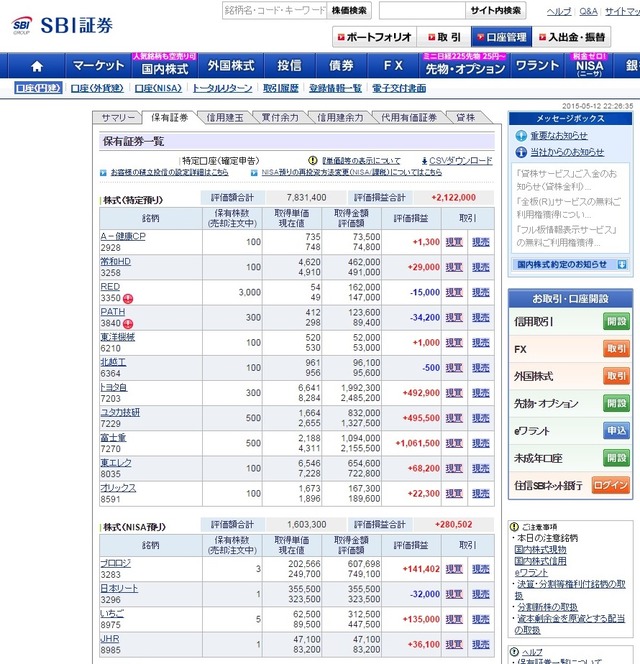Click the 現買 link for トヨタ自 7203
Image resolution: width=640 pixels, height=664 pixels.
click(454, 393)
